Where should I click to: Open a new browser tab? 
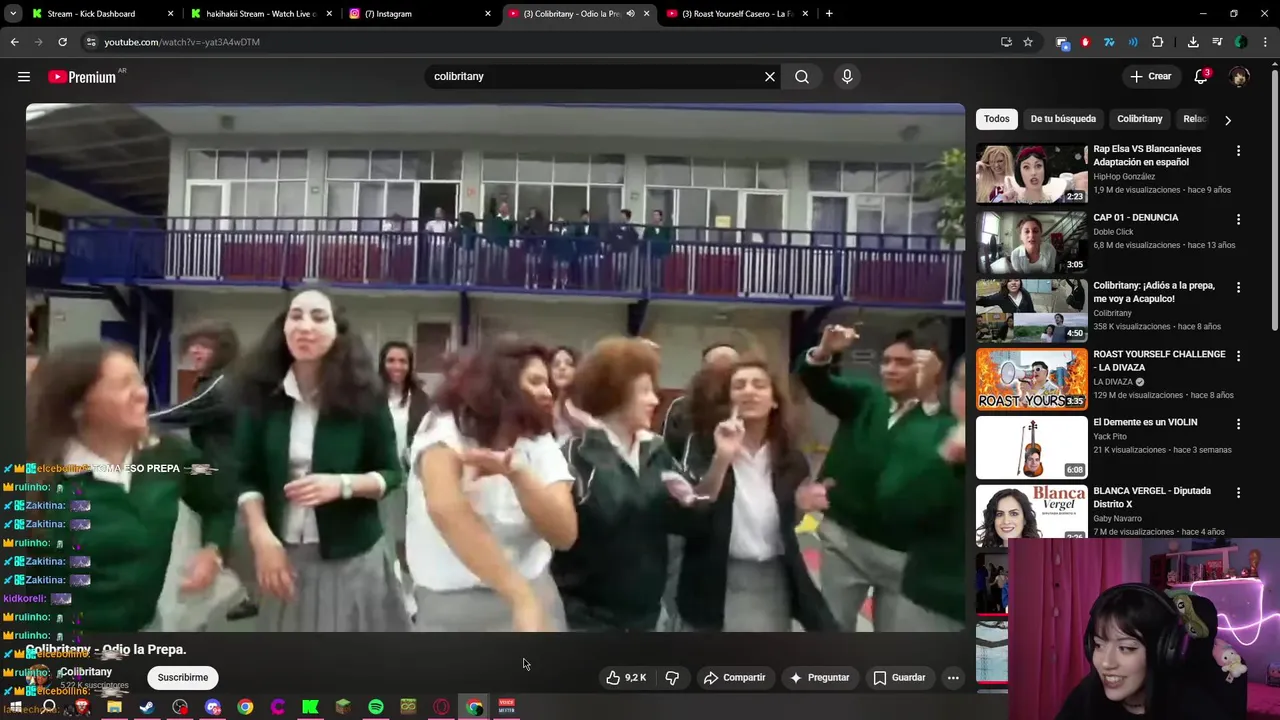pos(829,14)
